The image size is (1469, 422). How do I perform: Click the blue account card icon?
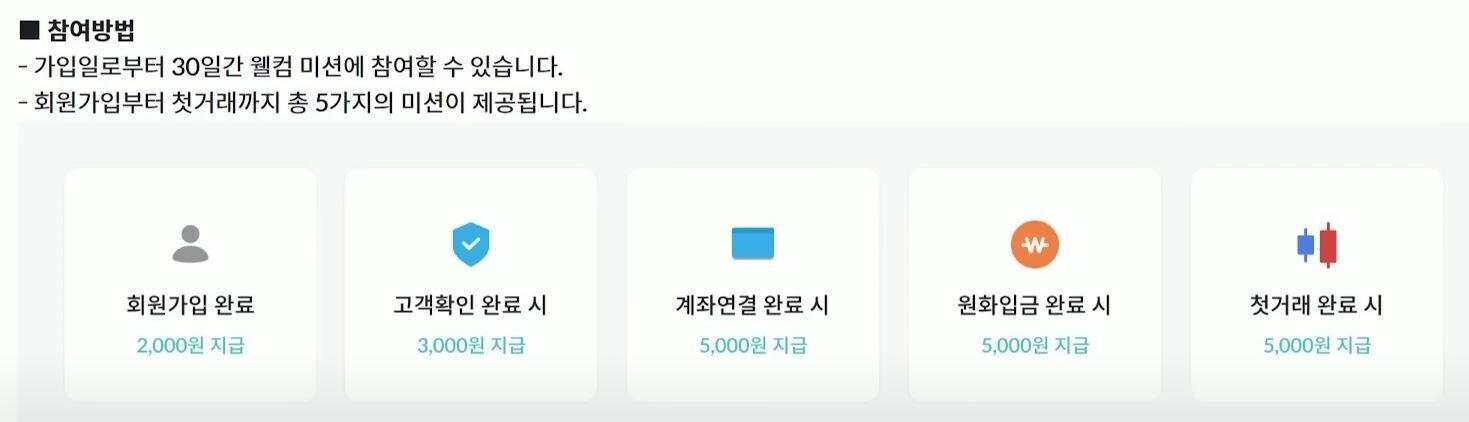pyautogui.click(x=752, y=244)
